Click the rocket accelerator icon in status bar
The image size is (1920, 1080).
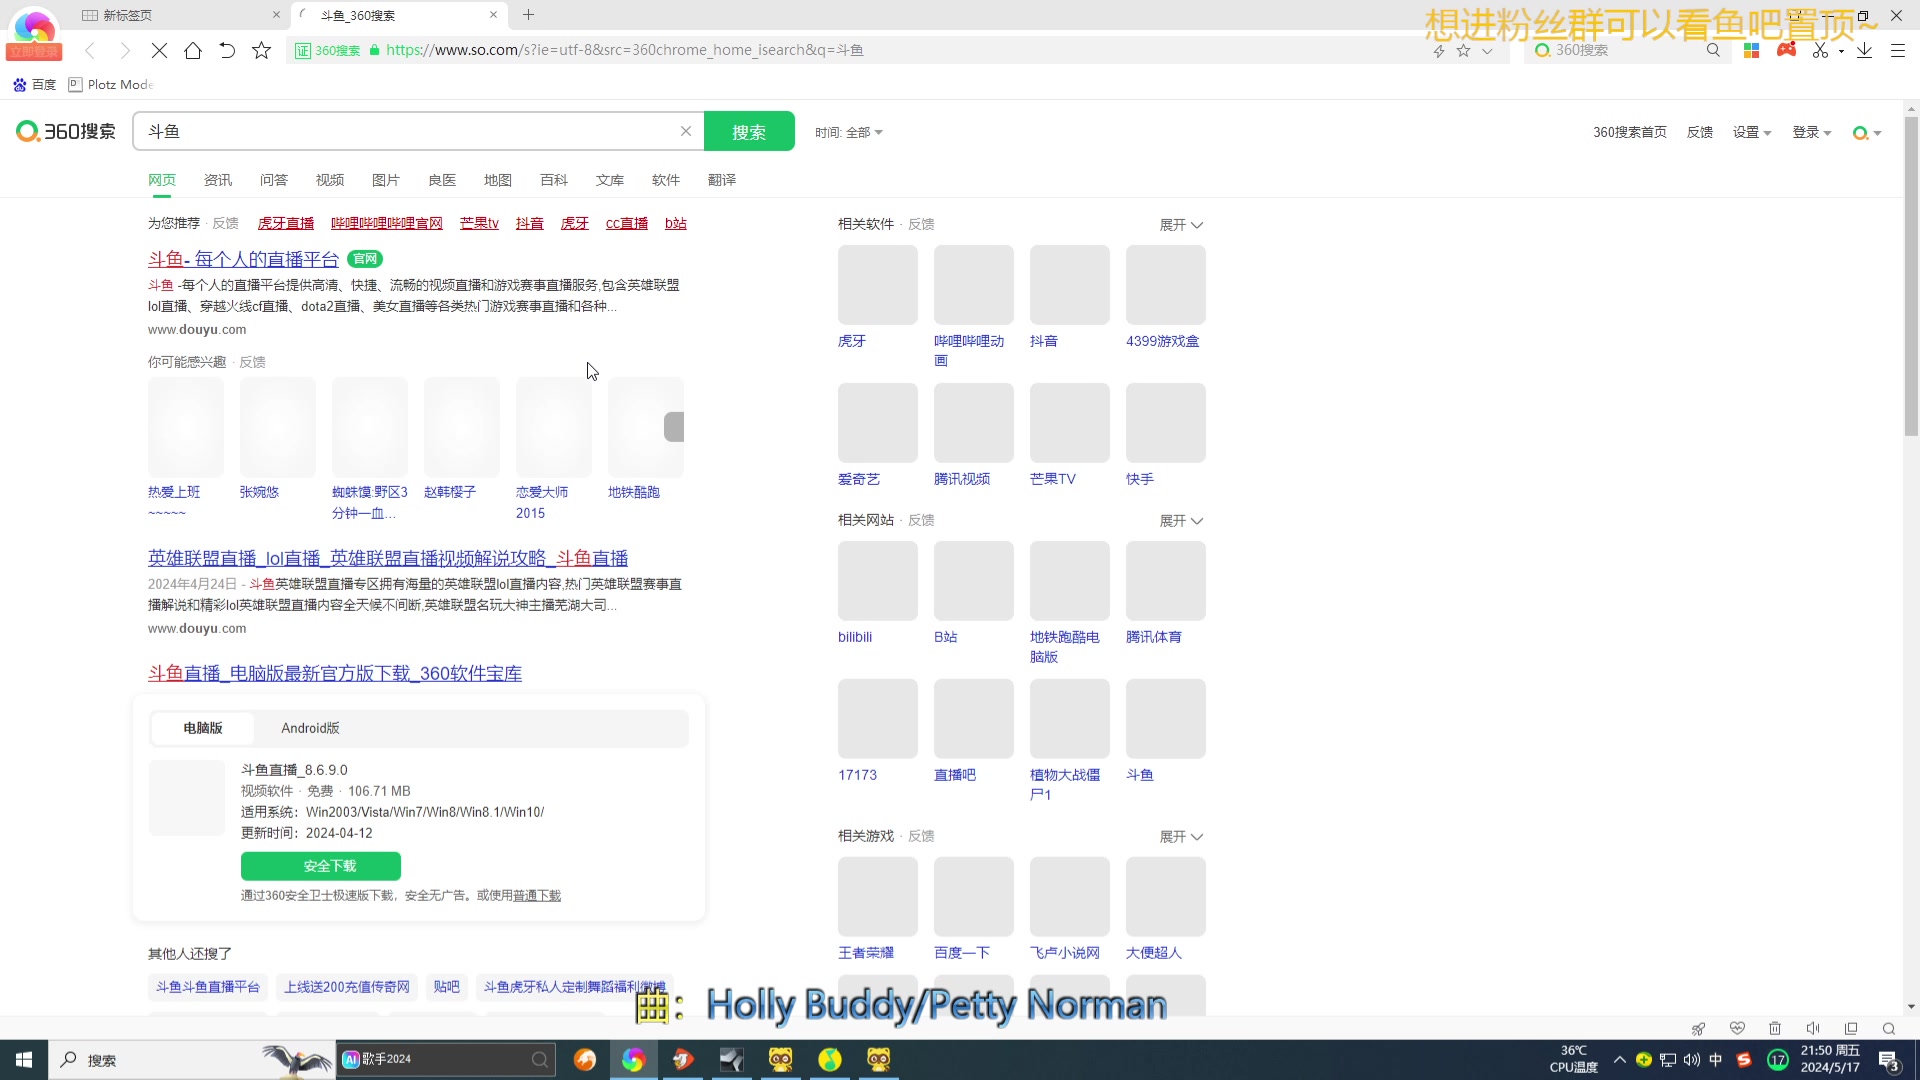click(1698, 1028)
